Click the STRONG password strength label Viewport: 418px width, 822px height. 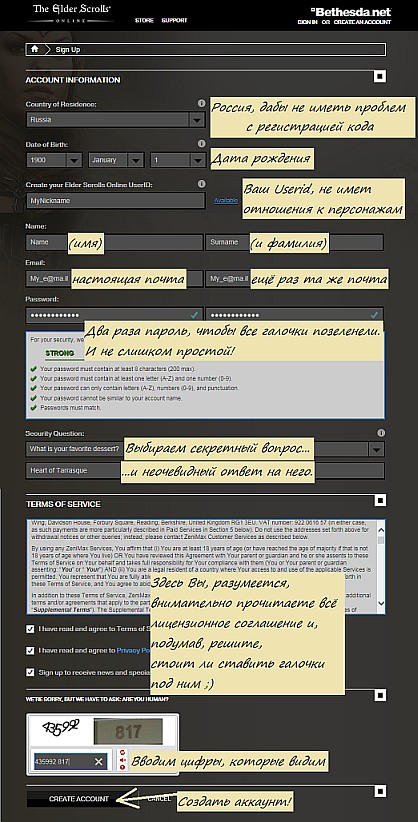tap(59, 353)
